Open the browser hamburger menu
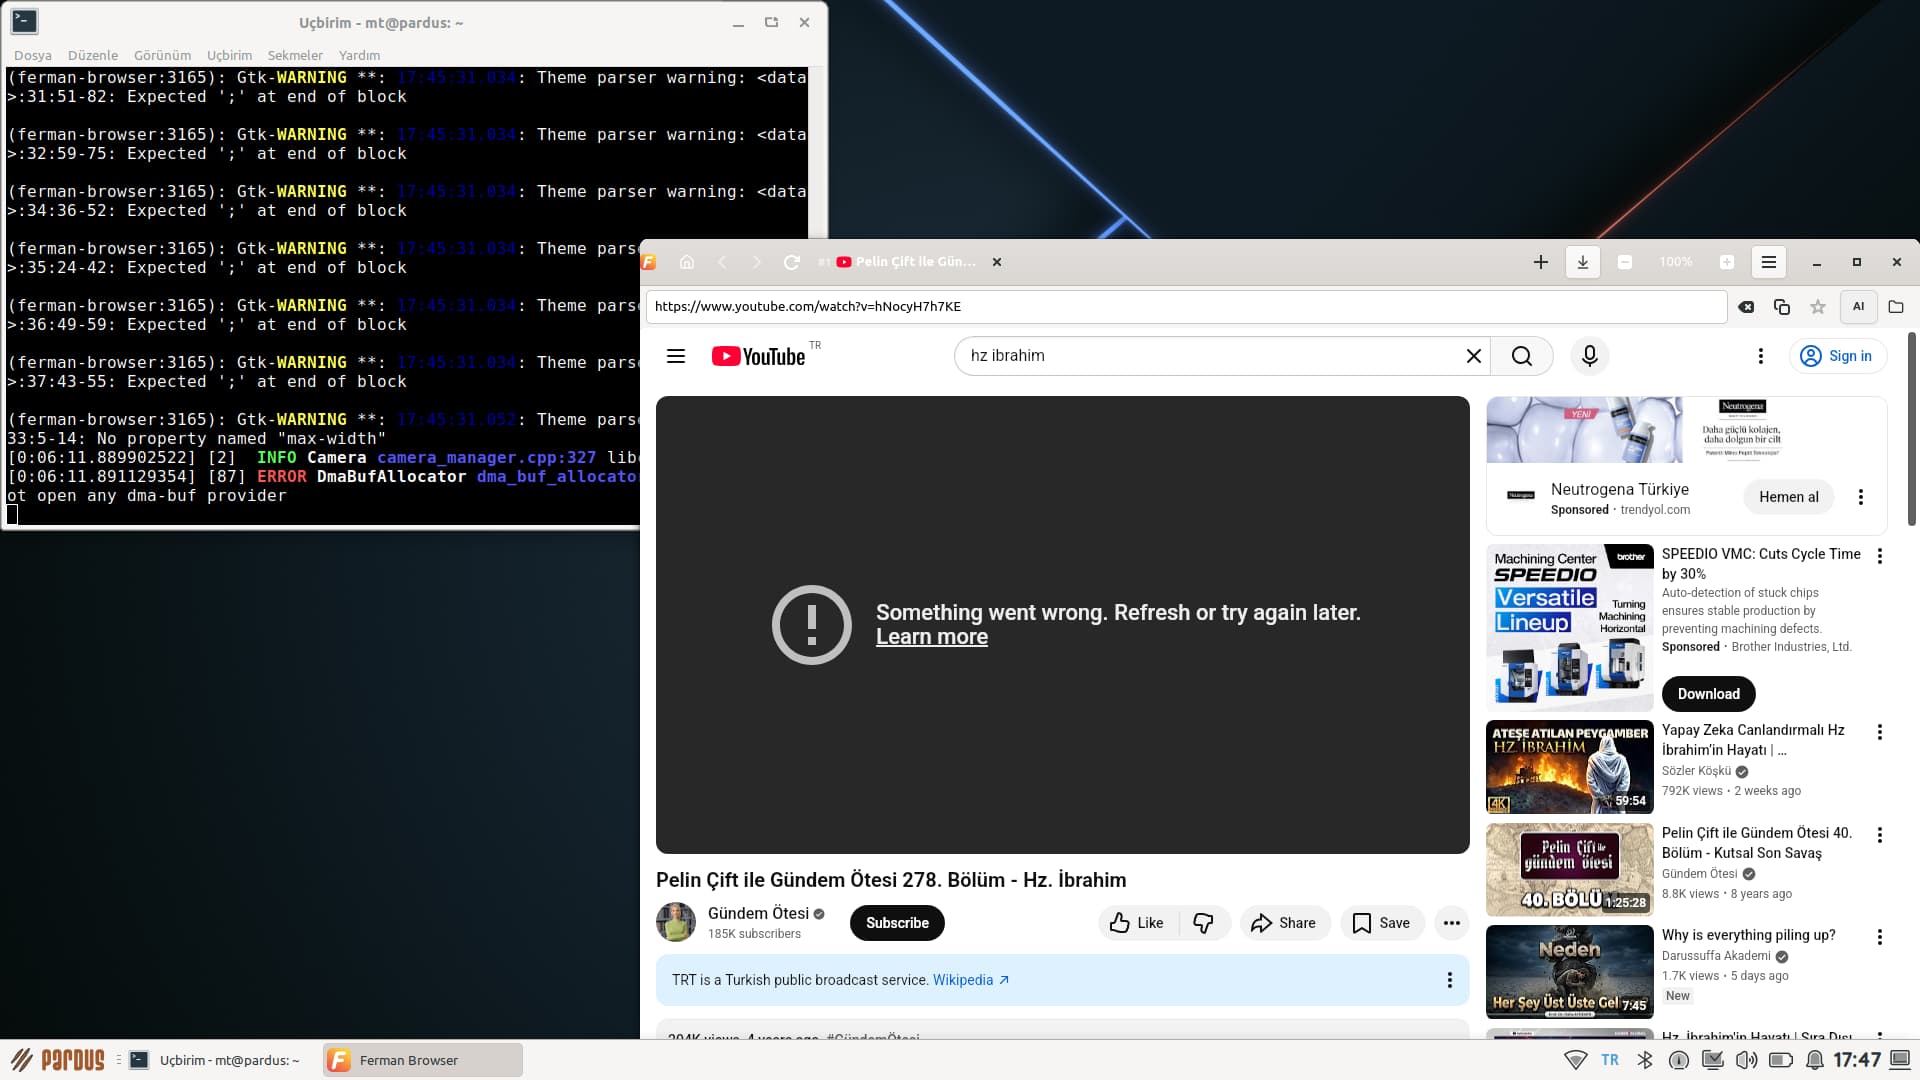This screenshot has height=1080, width=1920. (1768, 262)
